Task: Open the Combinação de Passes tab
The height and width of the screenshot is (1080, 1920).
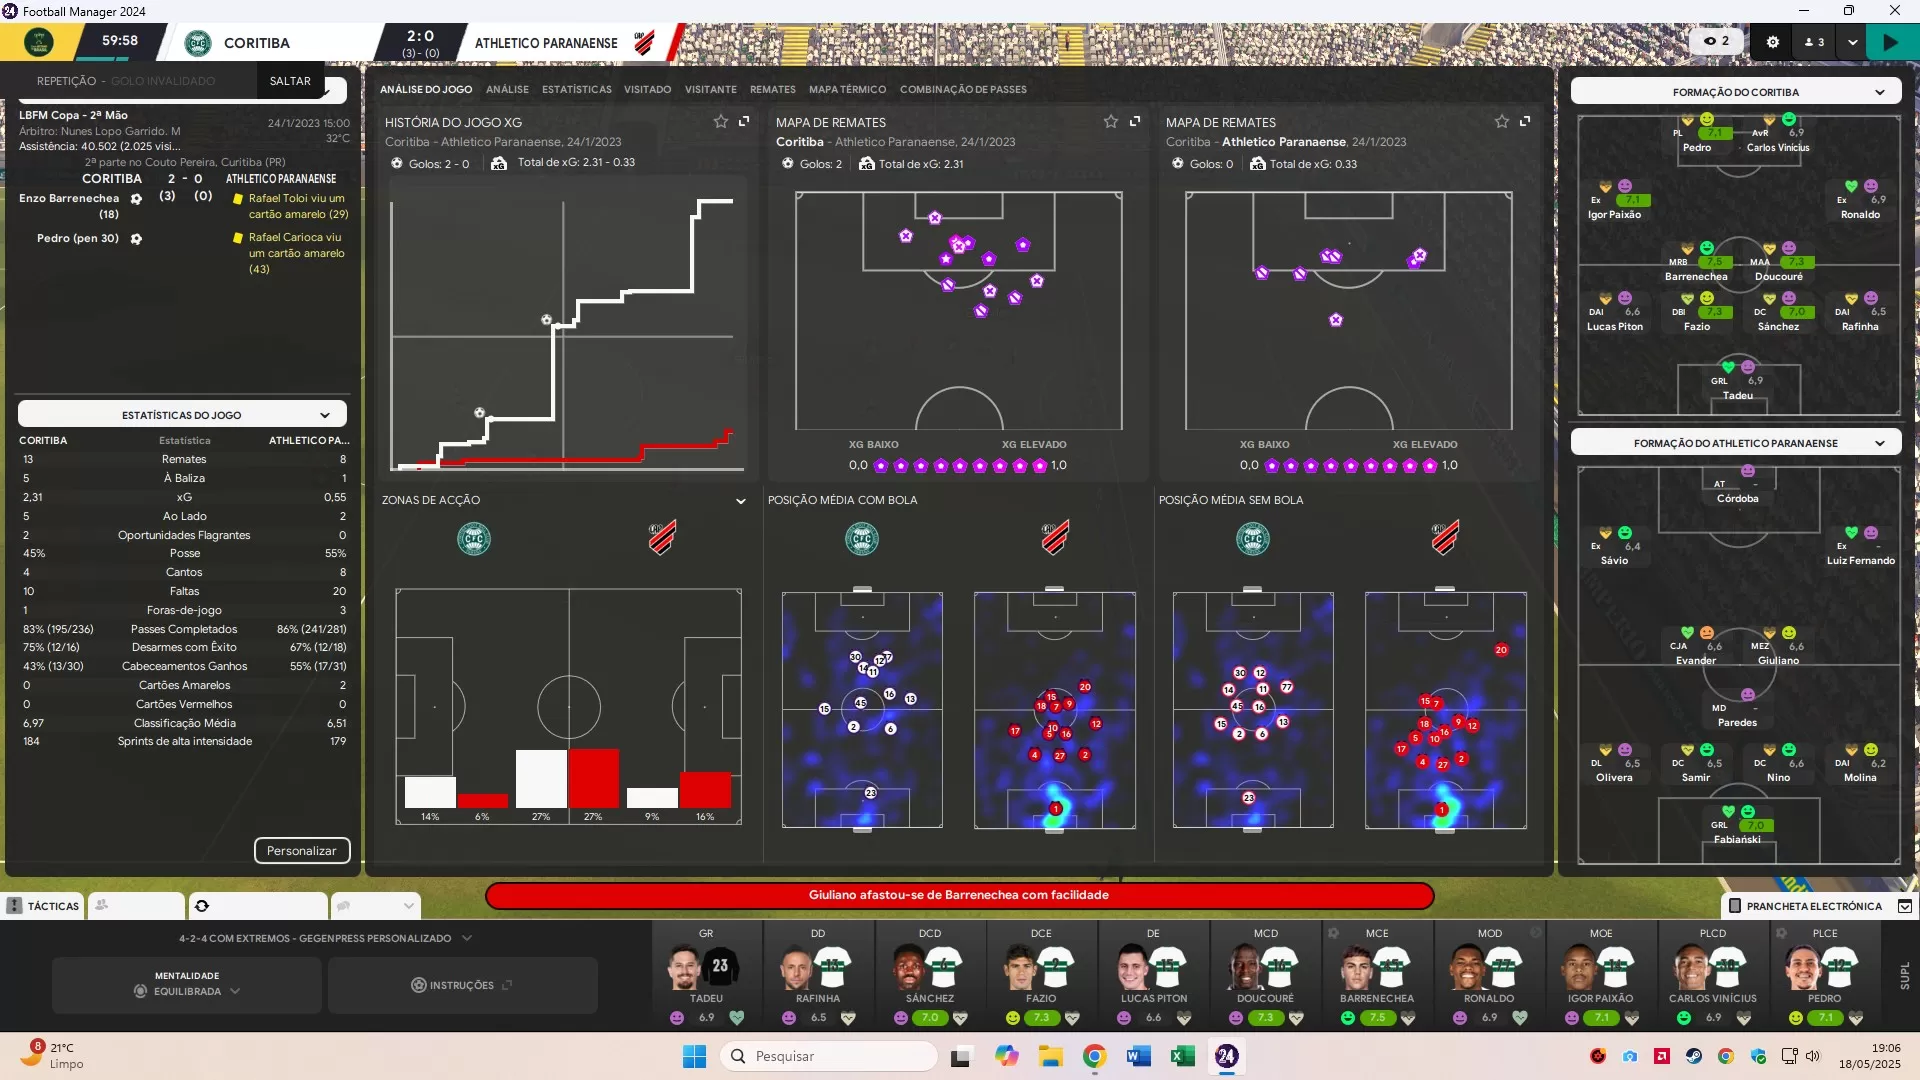Action: tap(963, 90)
